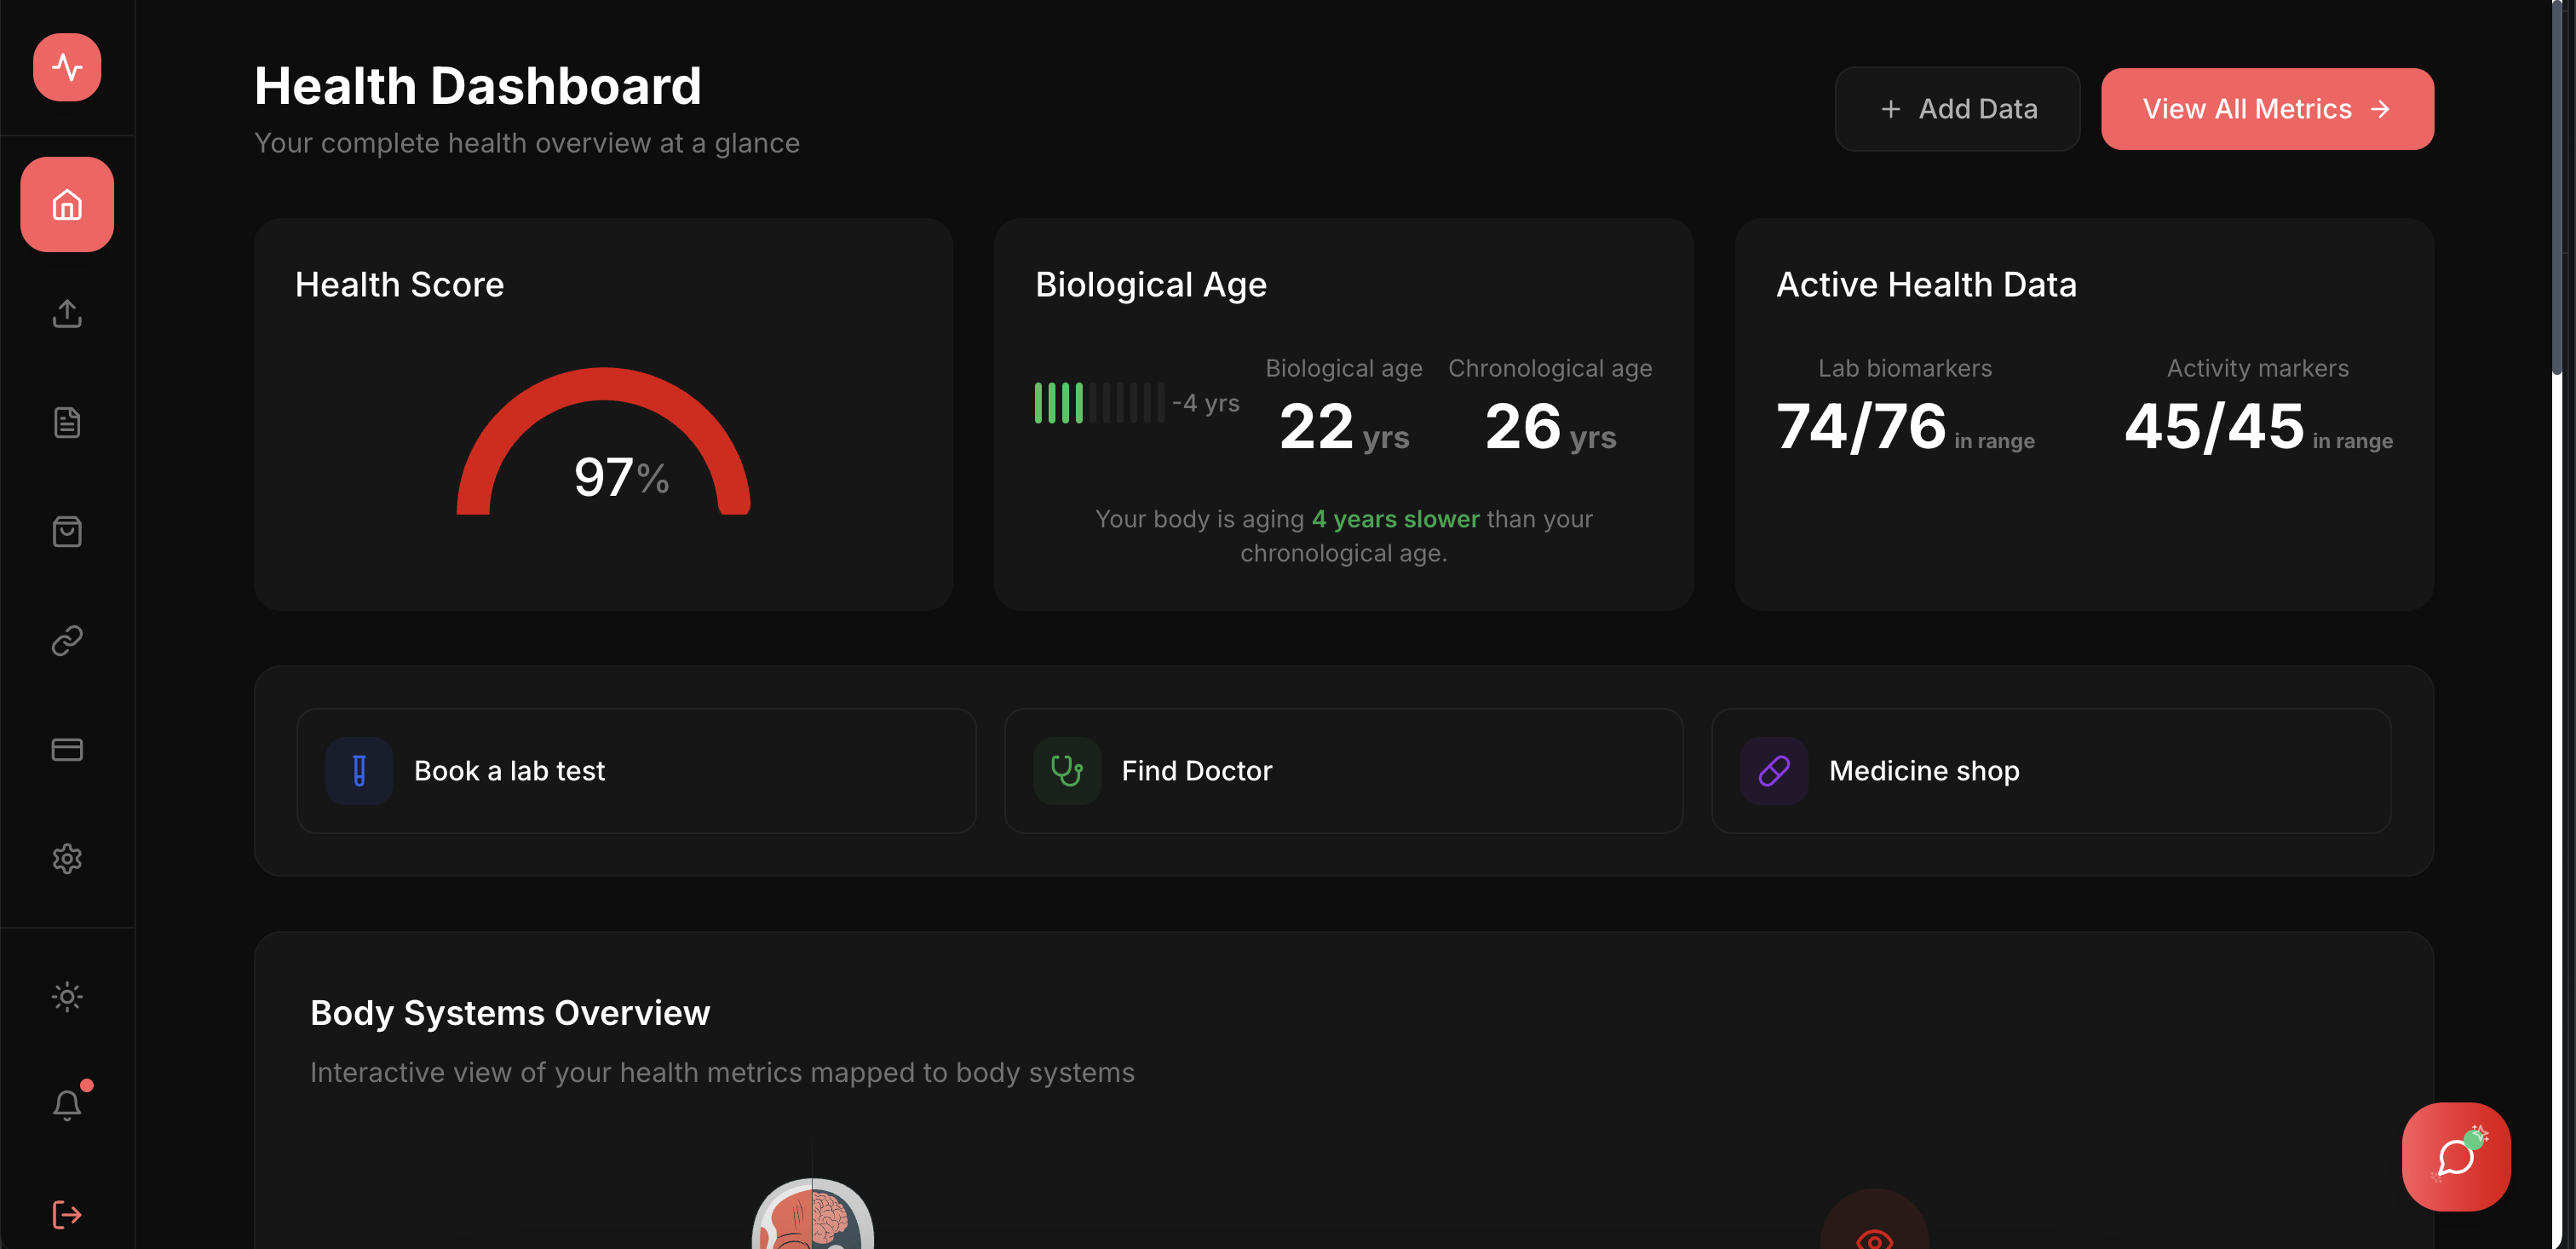2576x1249 pixels.
Task: Open the home dashboard sidebar icon
Action: tap(67, 205)
